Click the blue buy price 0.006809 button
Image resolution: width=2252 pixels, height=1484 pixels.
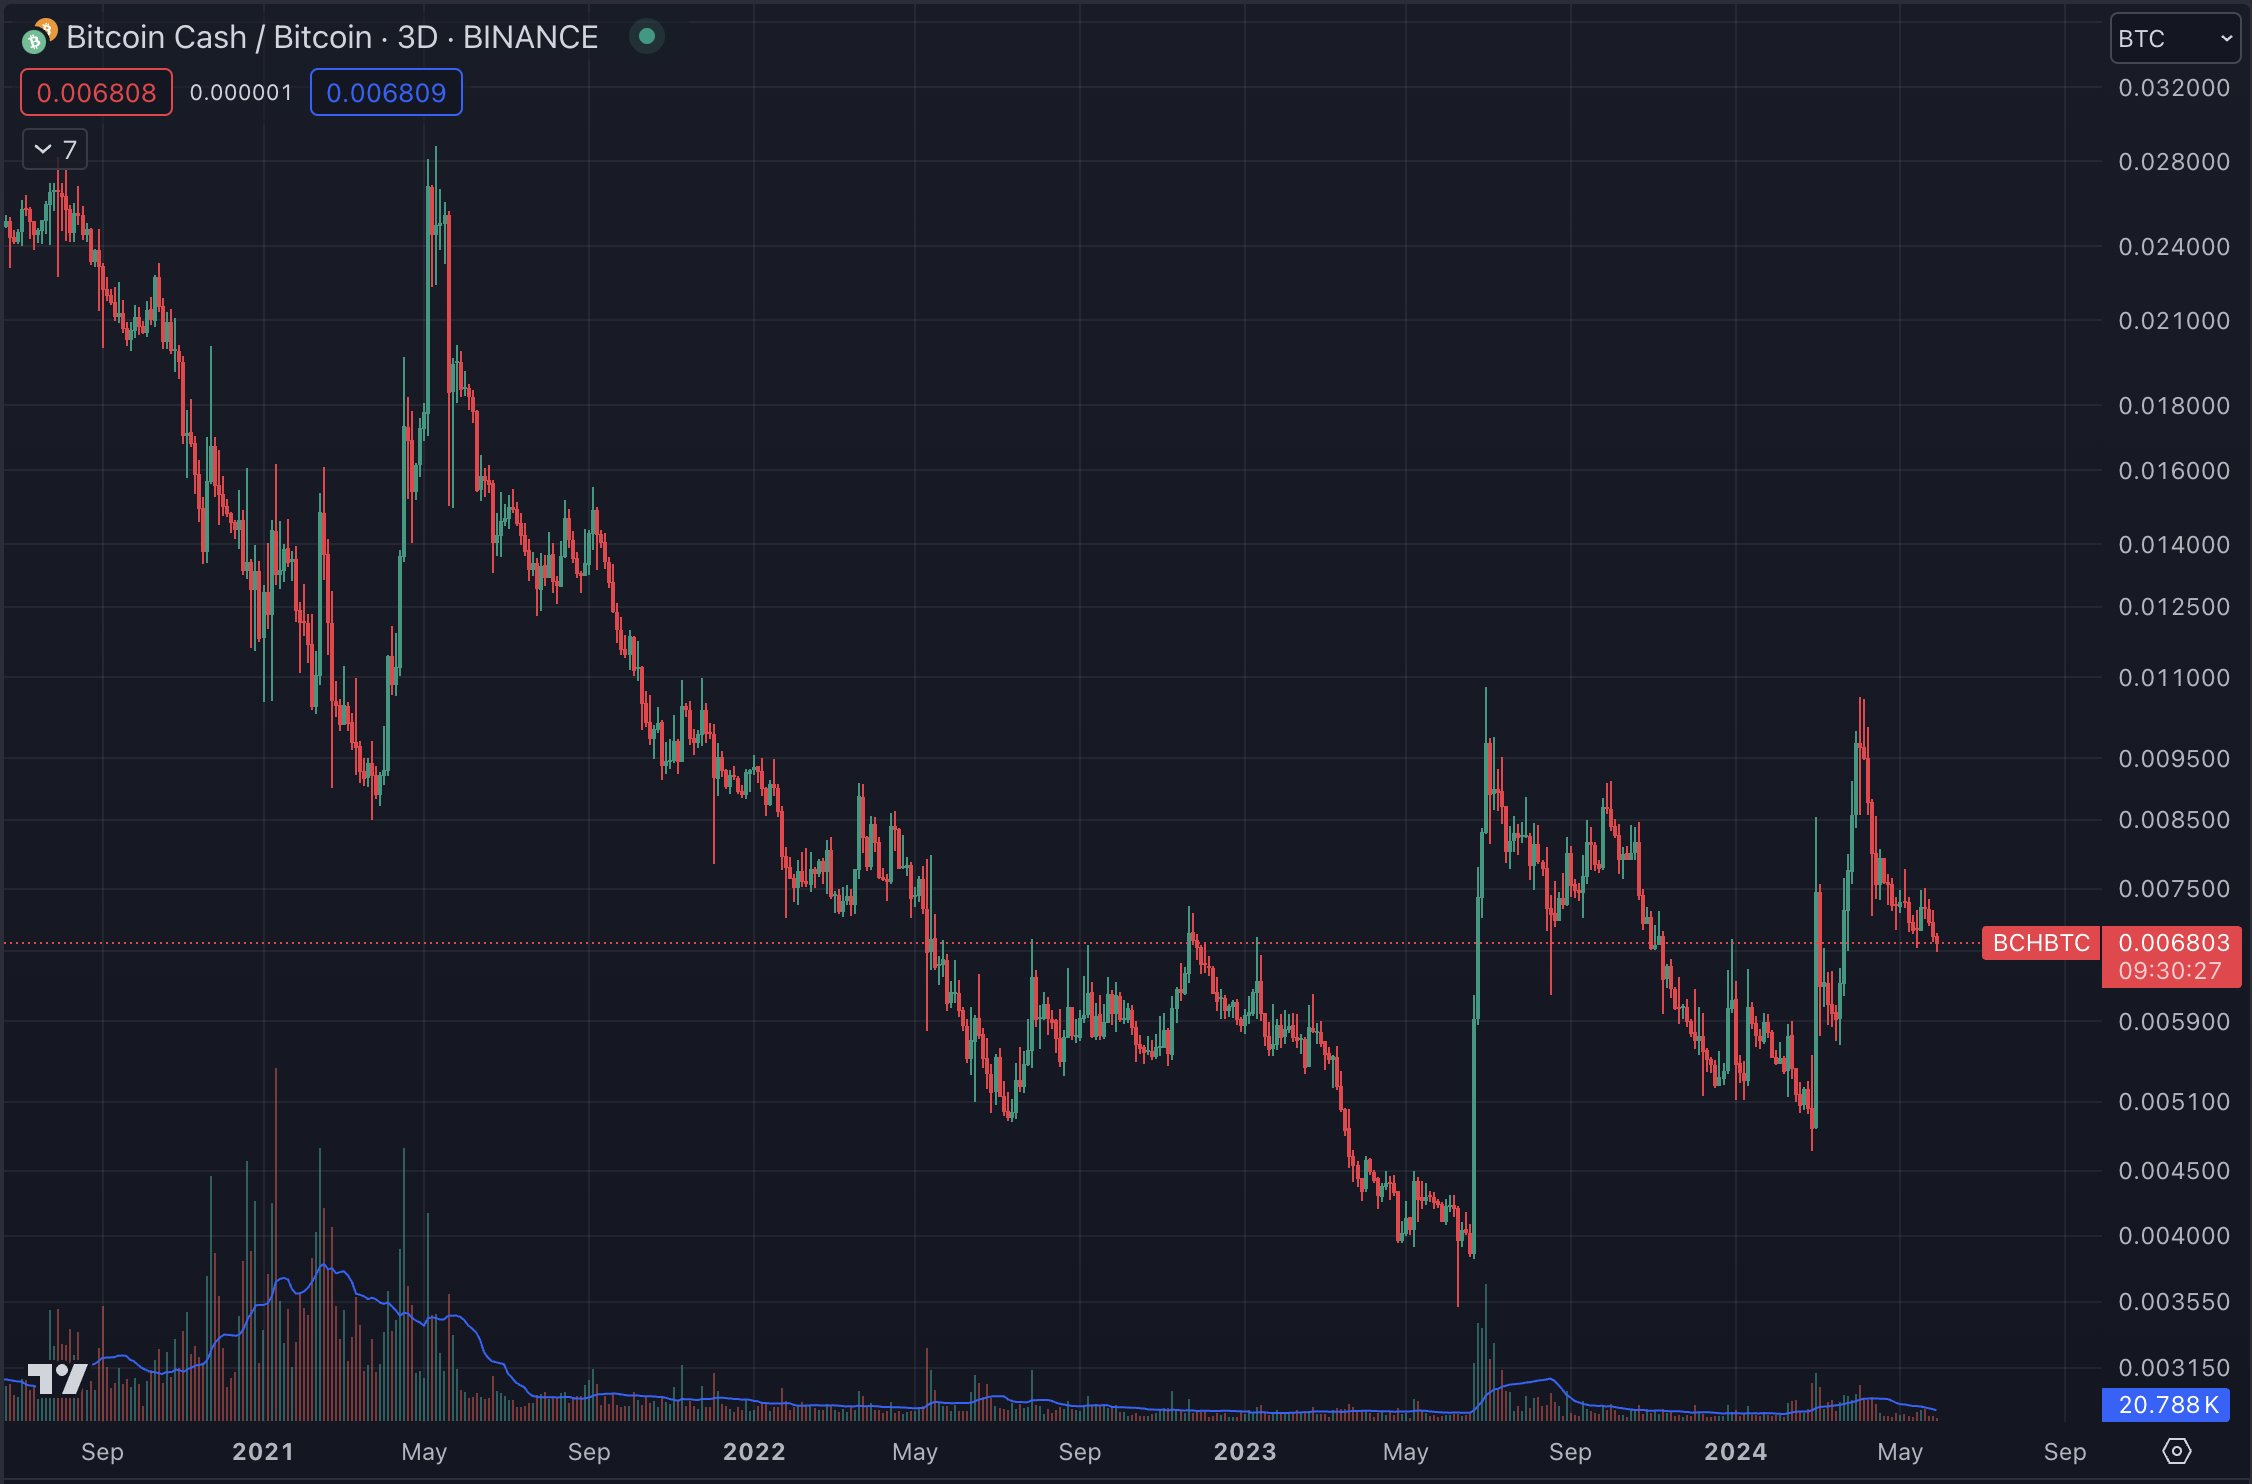386,93
